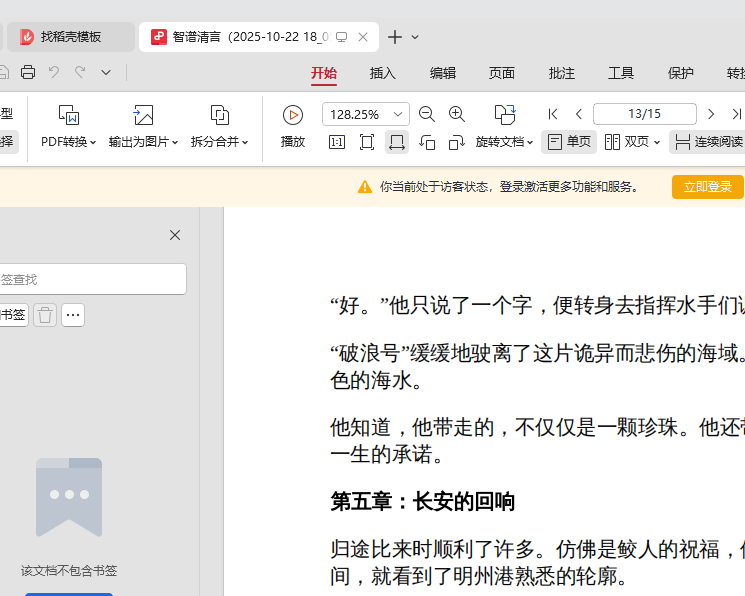The image size is (745, 596).
Task: Toggle fit width view icon
Action: tap(397, 142)
